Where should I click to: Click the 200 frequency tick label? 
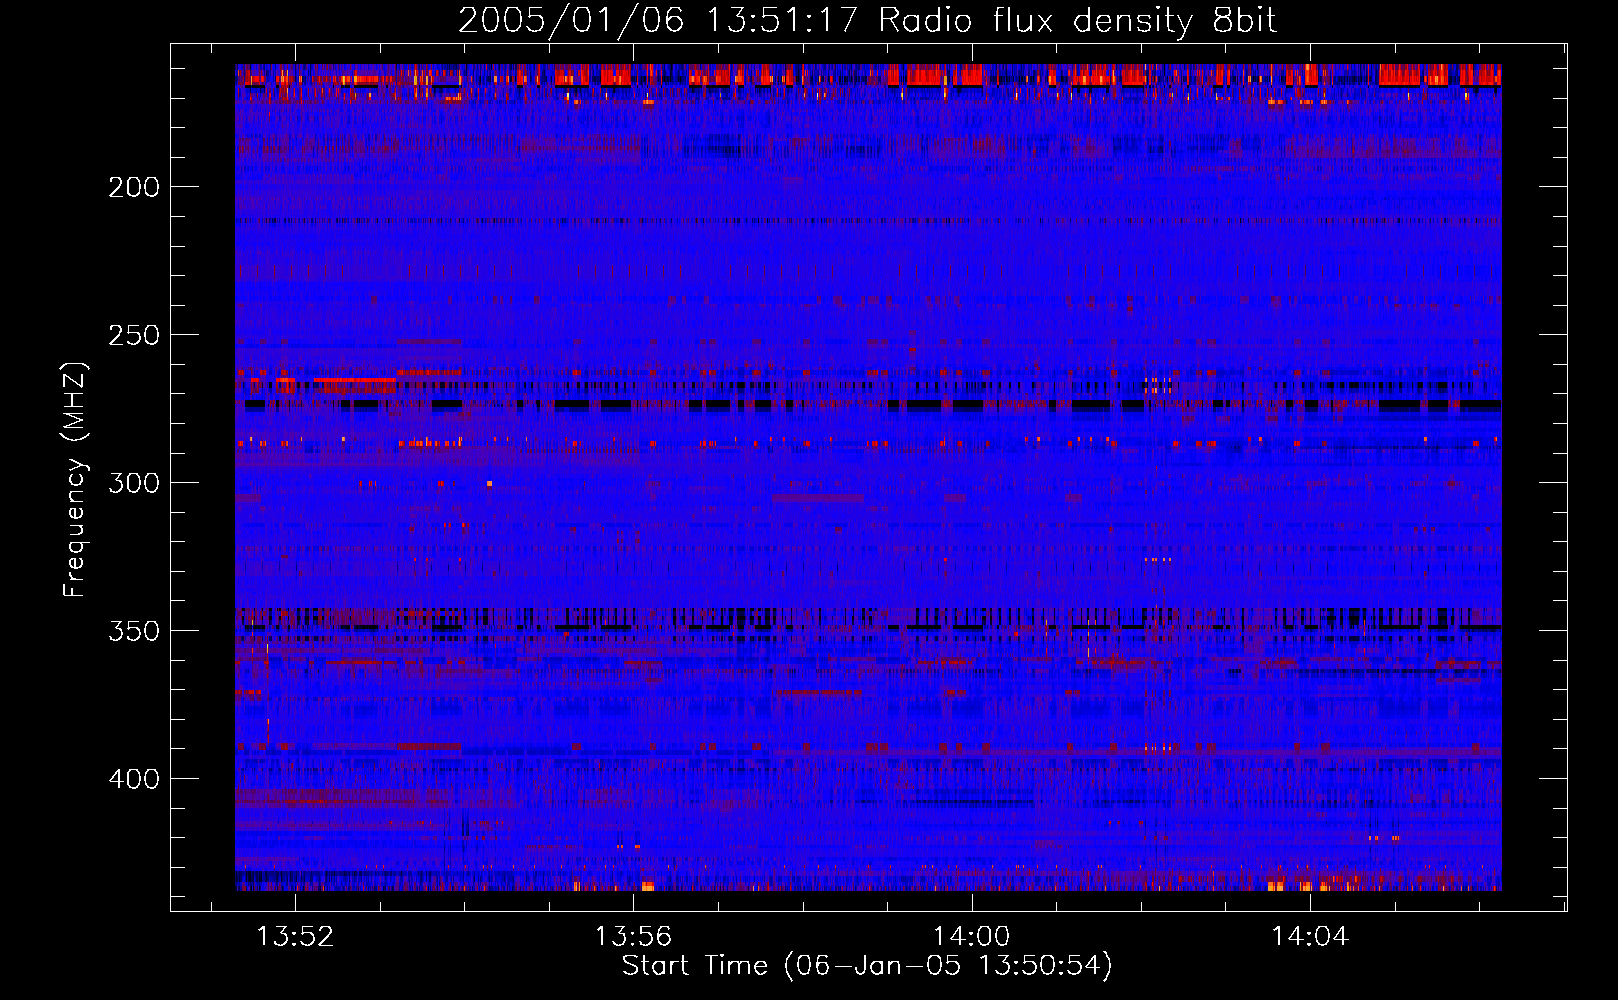pos(134,187)
